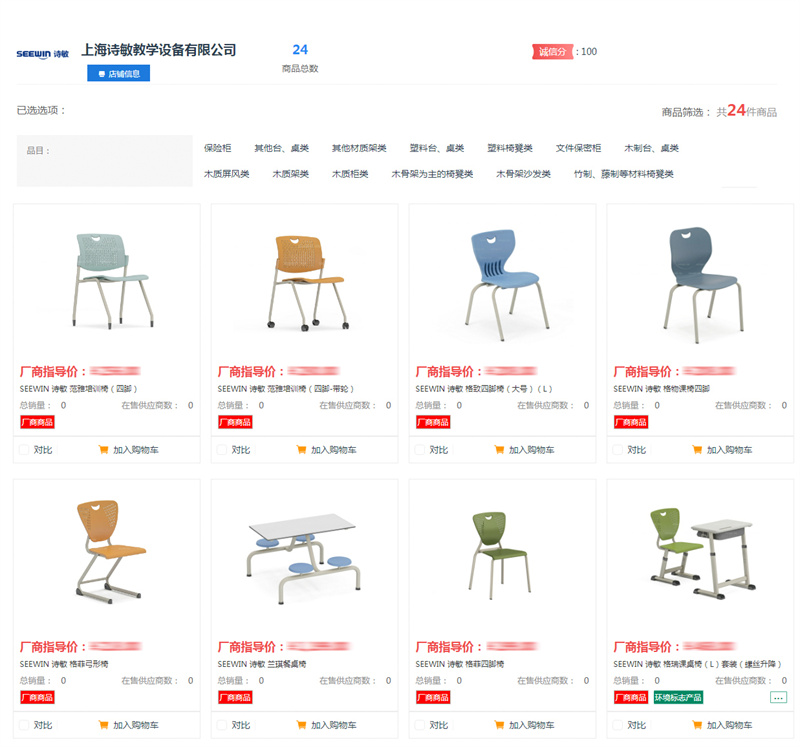Screen dimensions: 800x747
Task: Click the SEEWIN company logo
Action: [x=42, y=54]
